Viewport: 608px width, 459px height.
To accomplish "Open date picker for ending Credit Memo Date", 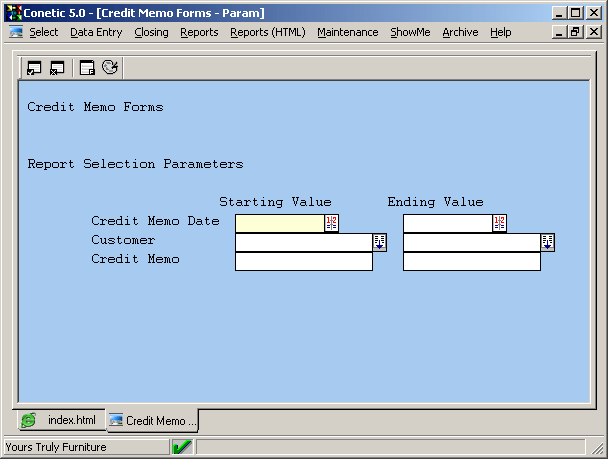I will click(x=500, y=223).
